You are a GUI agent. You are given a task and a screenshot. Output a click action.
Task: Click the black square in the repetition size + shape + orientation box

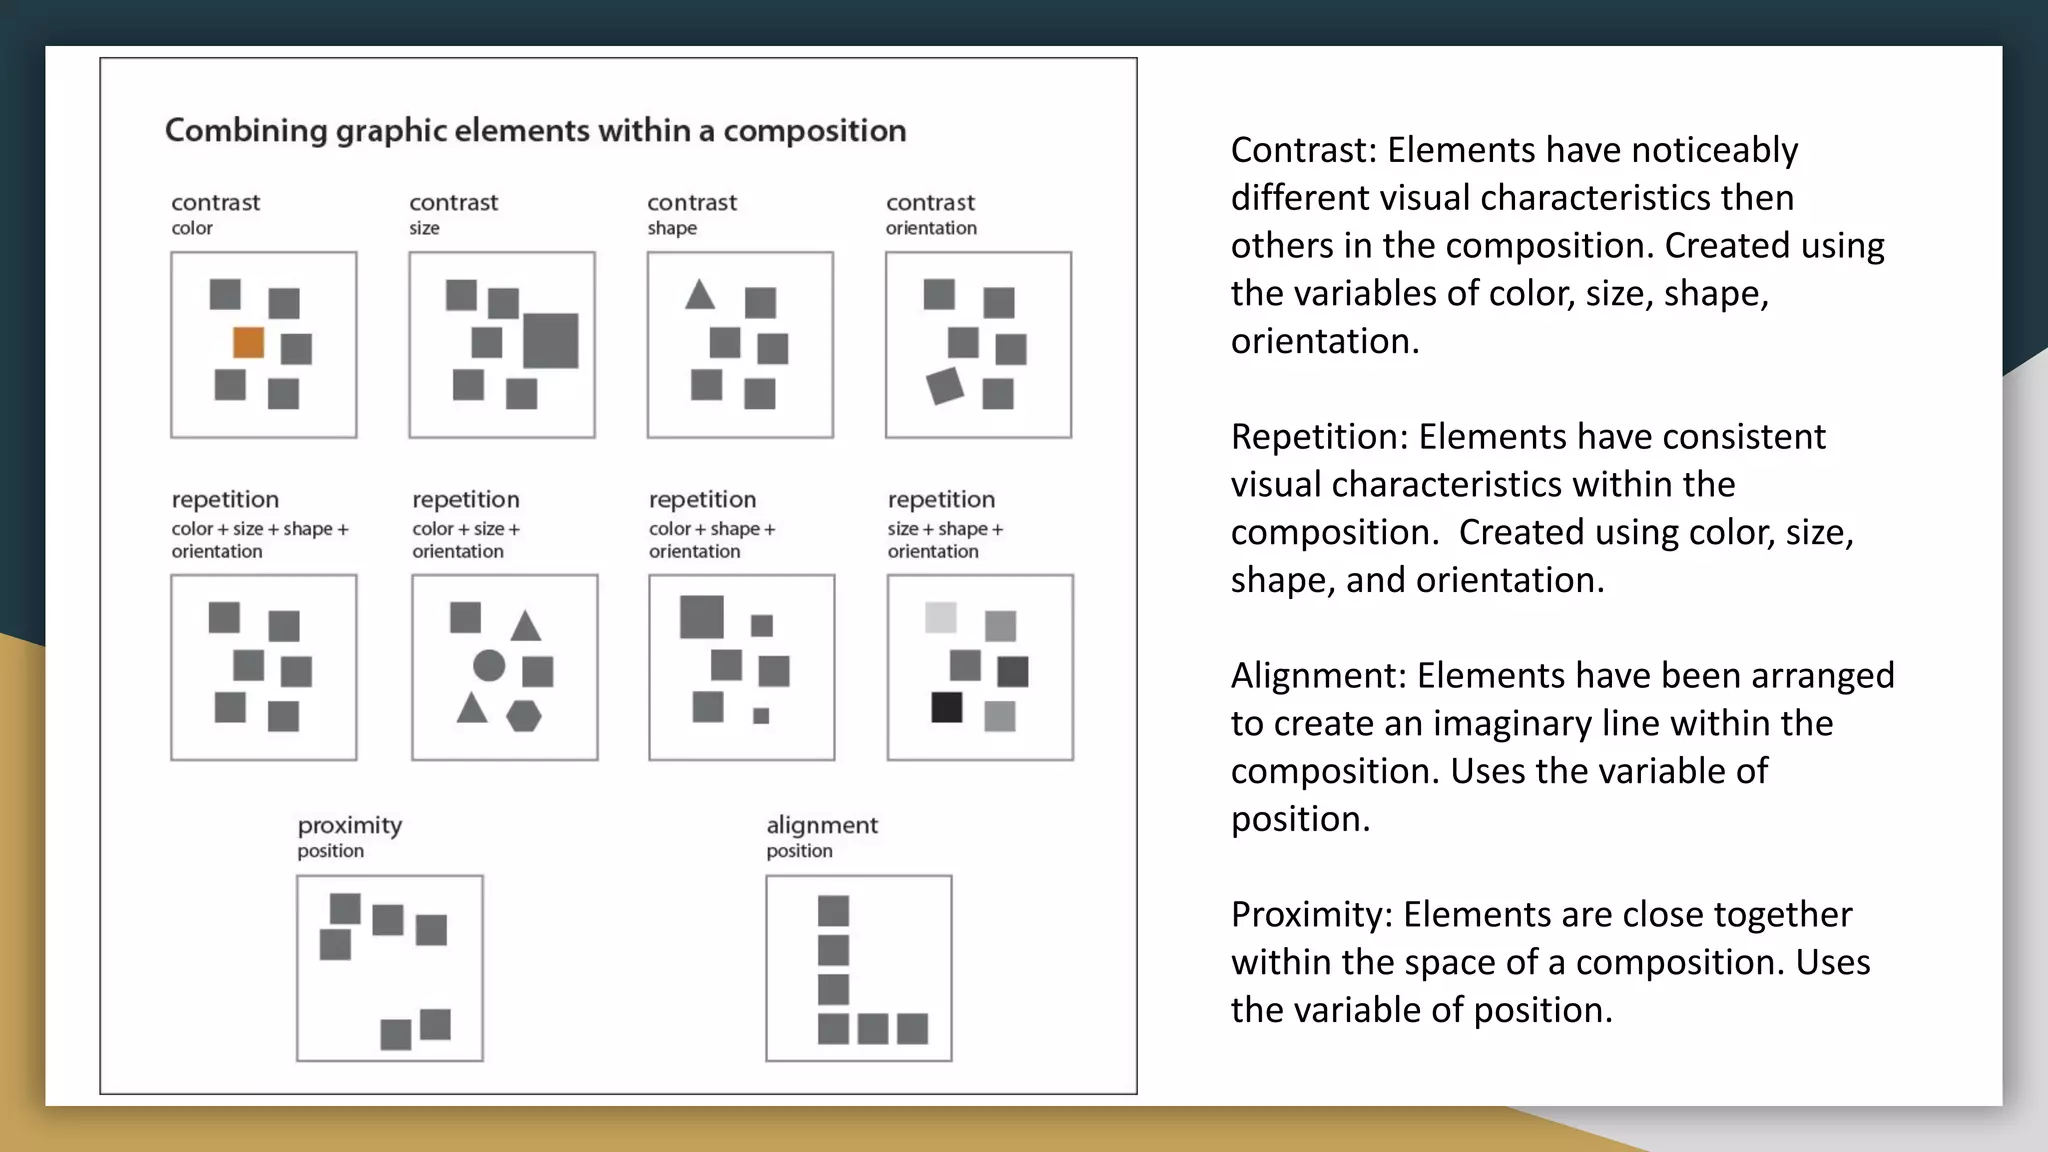tap(946, 707)
